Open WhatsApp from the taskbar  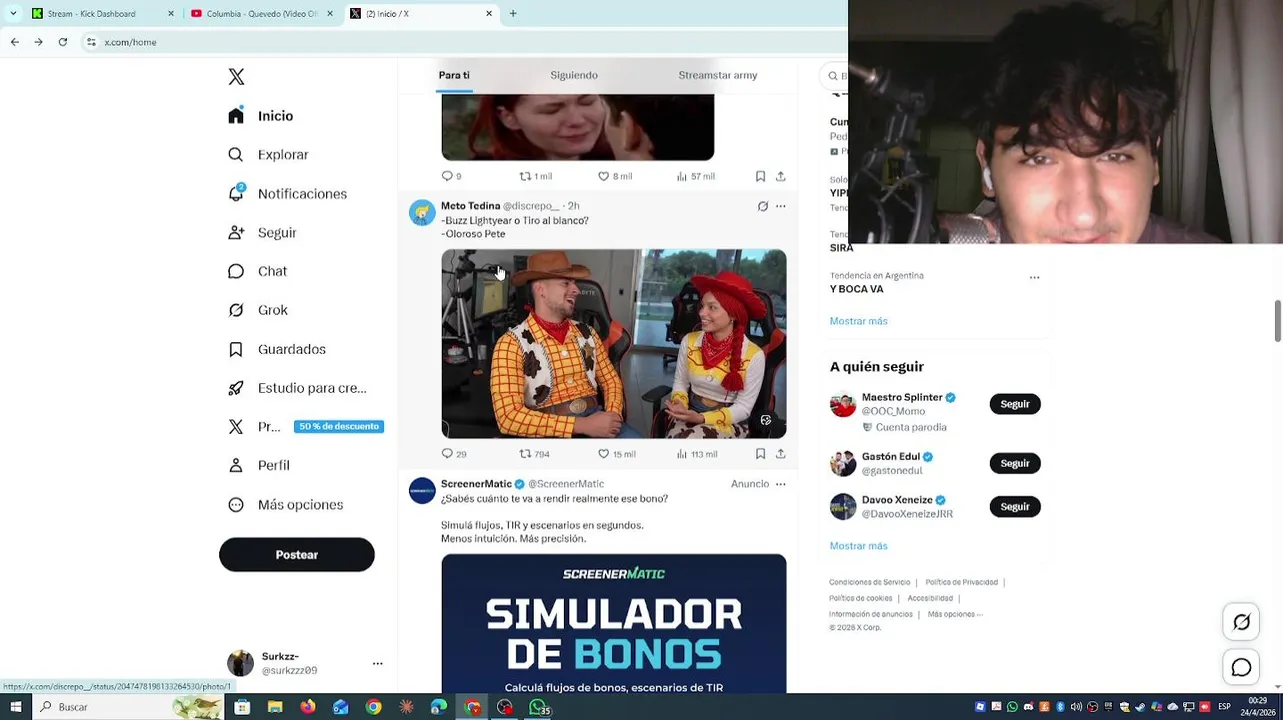pyautogui.click(x=539, y=707)
